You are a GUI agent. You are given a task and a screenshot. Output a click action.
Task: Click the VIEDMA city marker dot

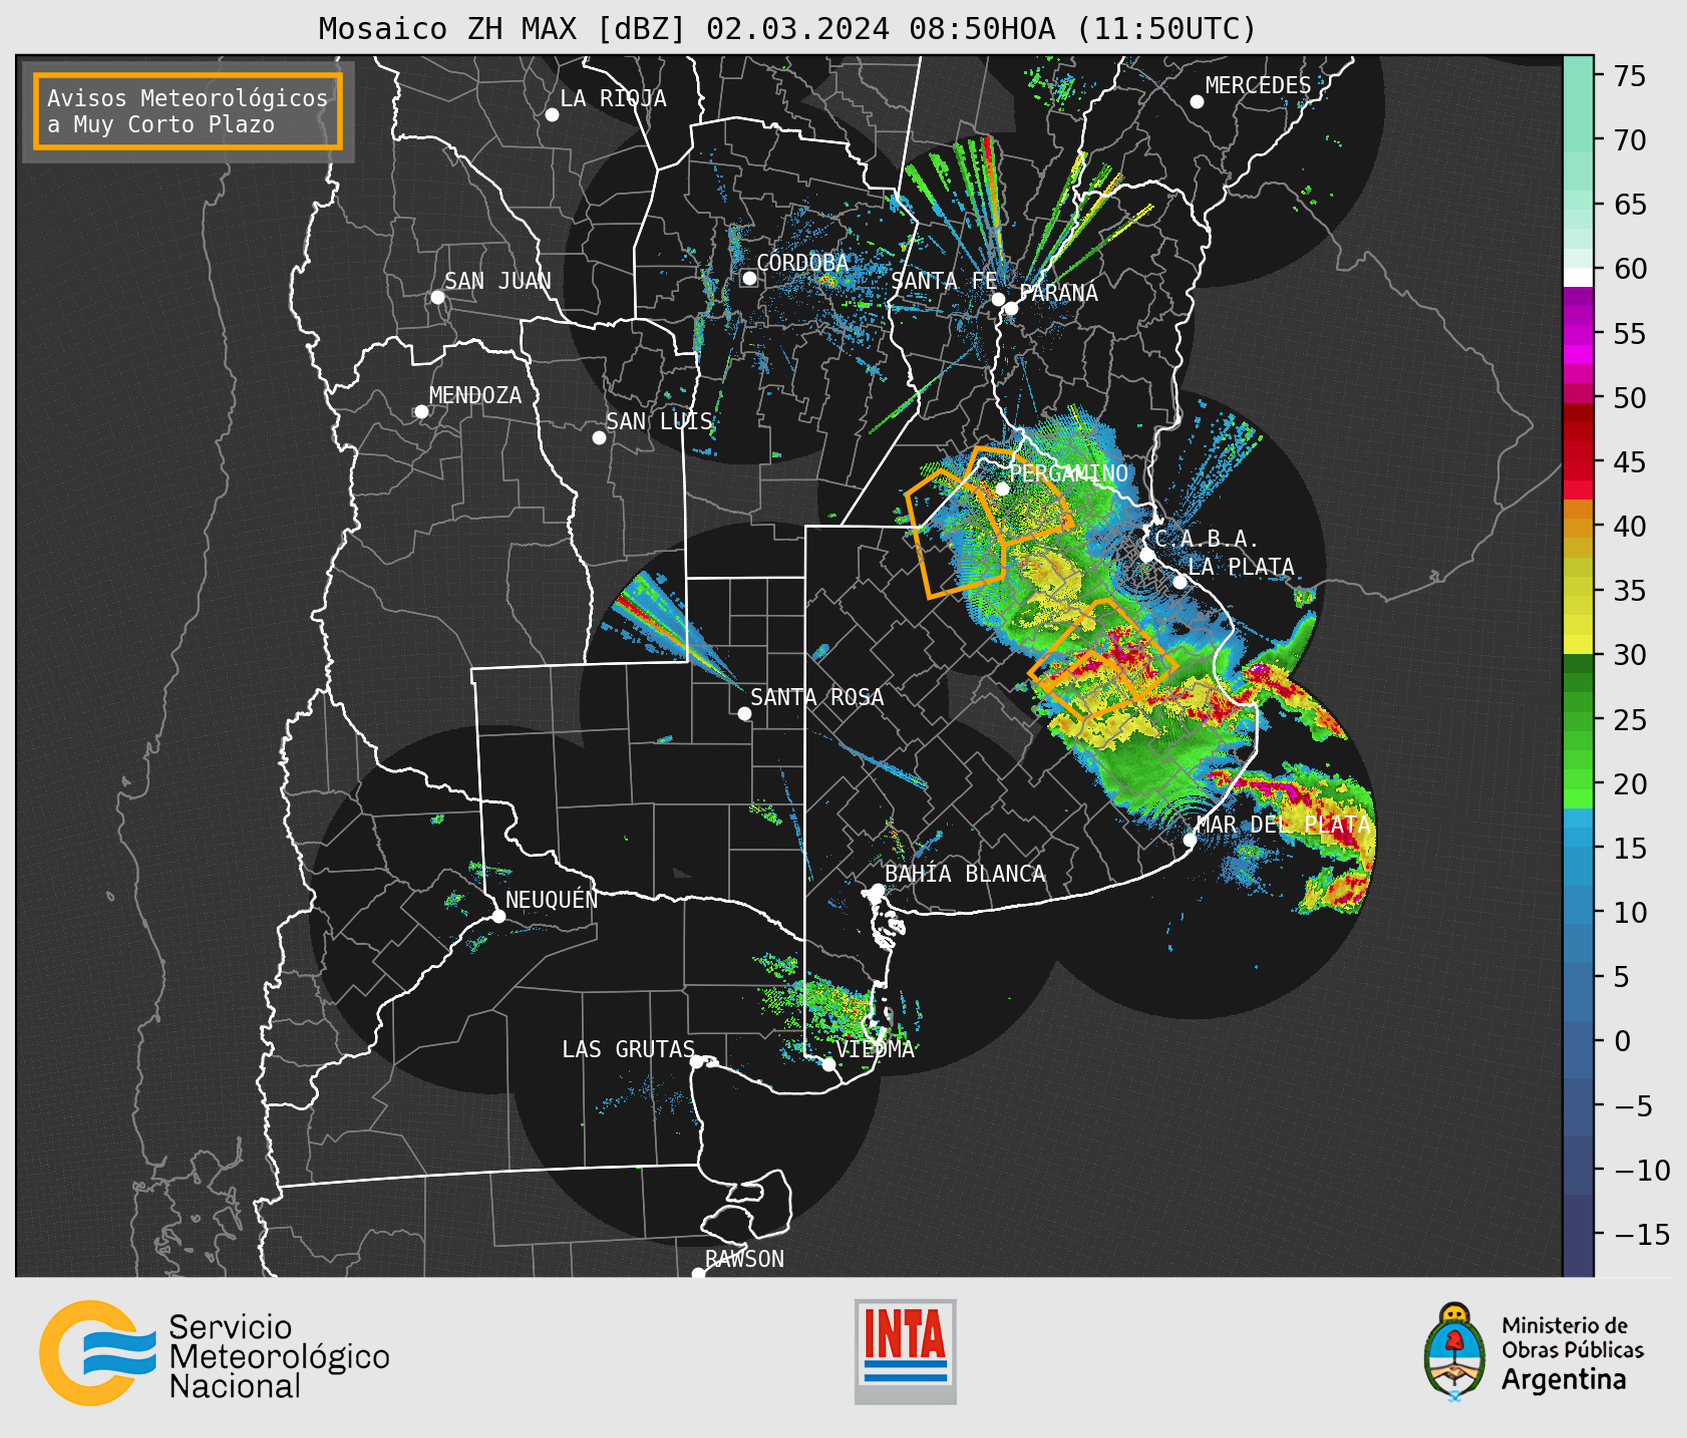pos(829,1064)
